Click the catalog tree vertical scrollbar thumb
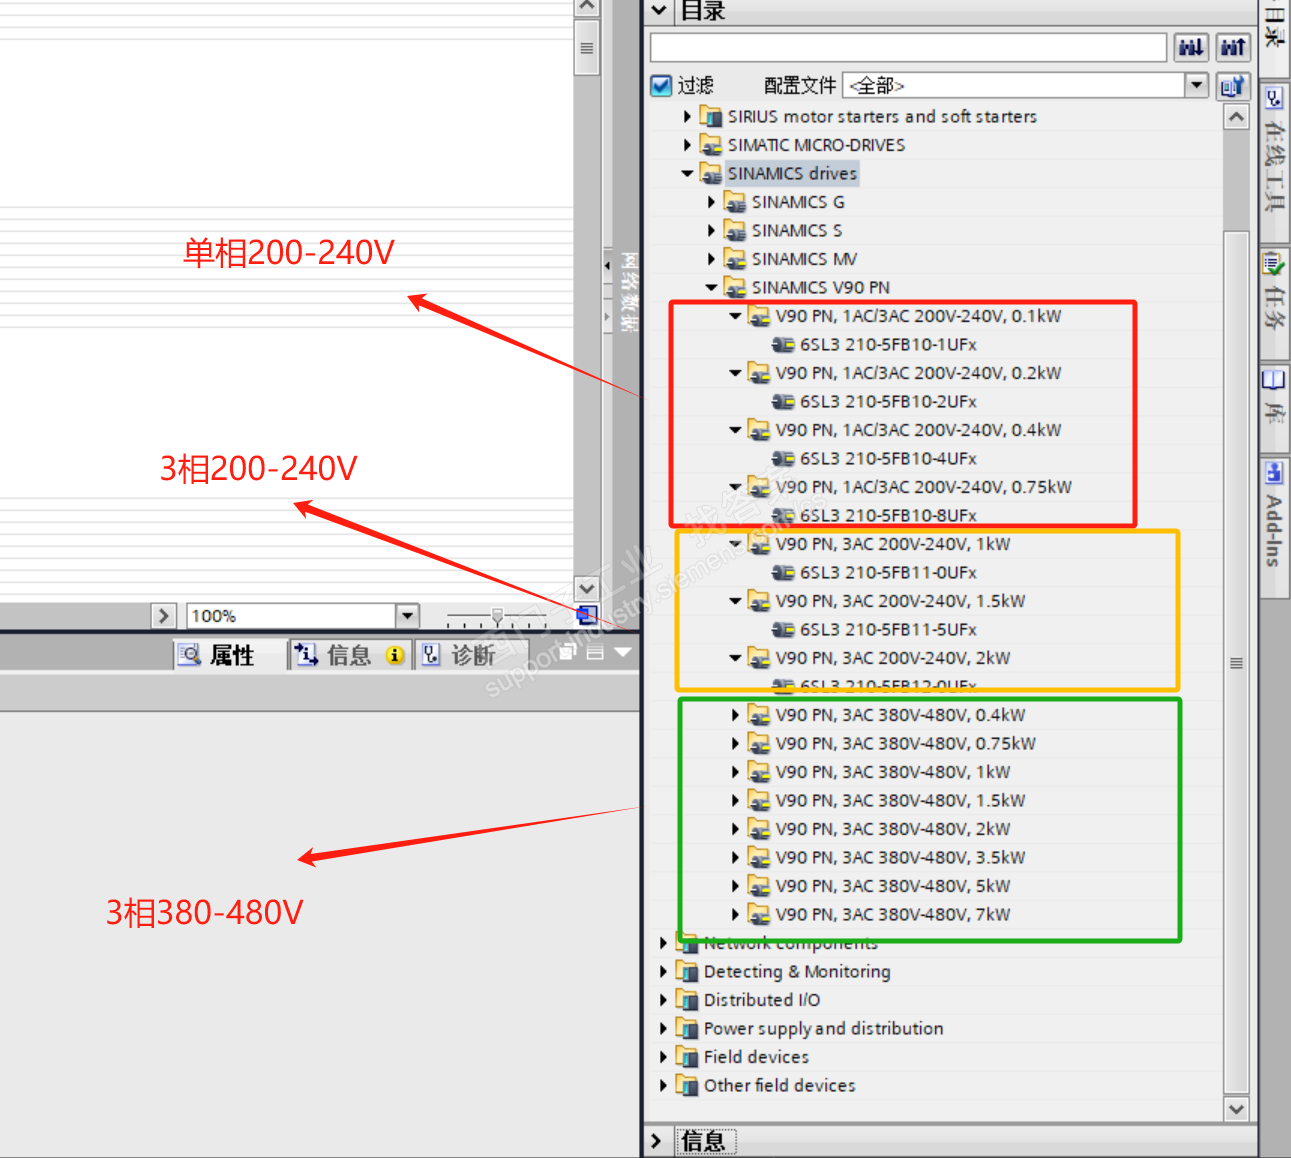 1237,662
